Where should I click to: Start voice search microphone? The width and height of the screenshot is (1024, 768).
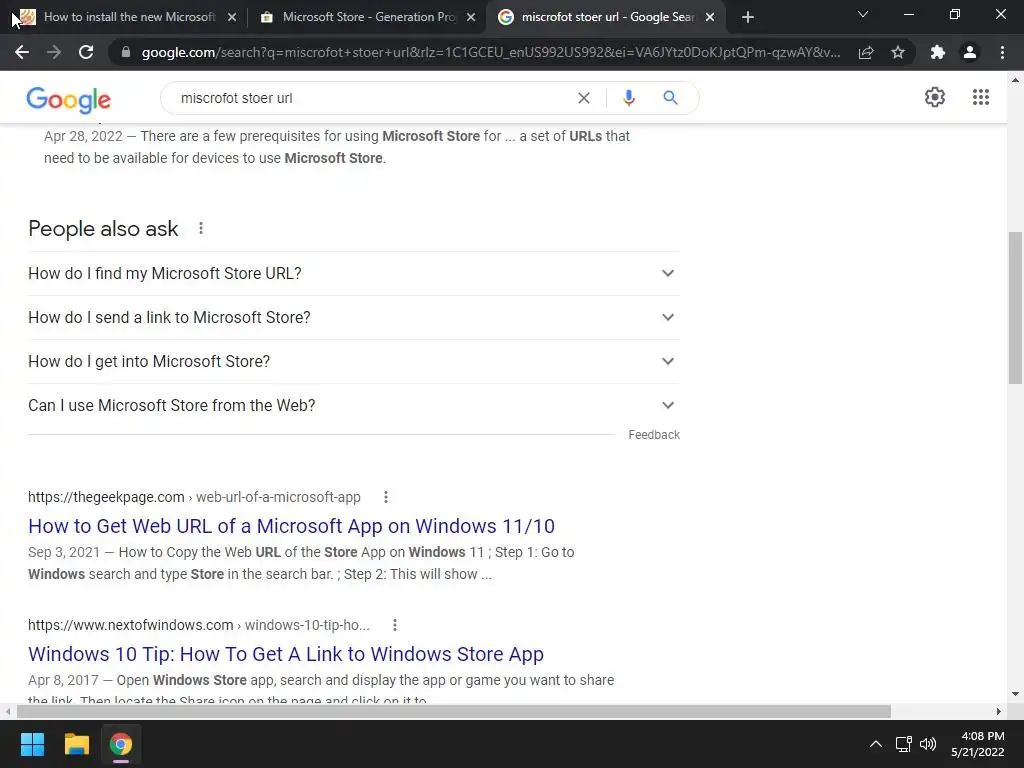[x=628, y=98]
